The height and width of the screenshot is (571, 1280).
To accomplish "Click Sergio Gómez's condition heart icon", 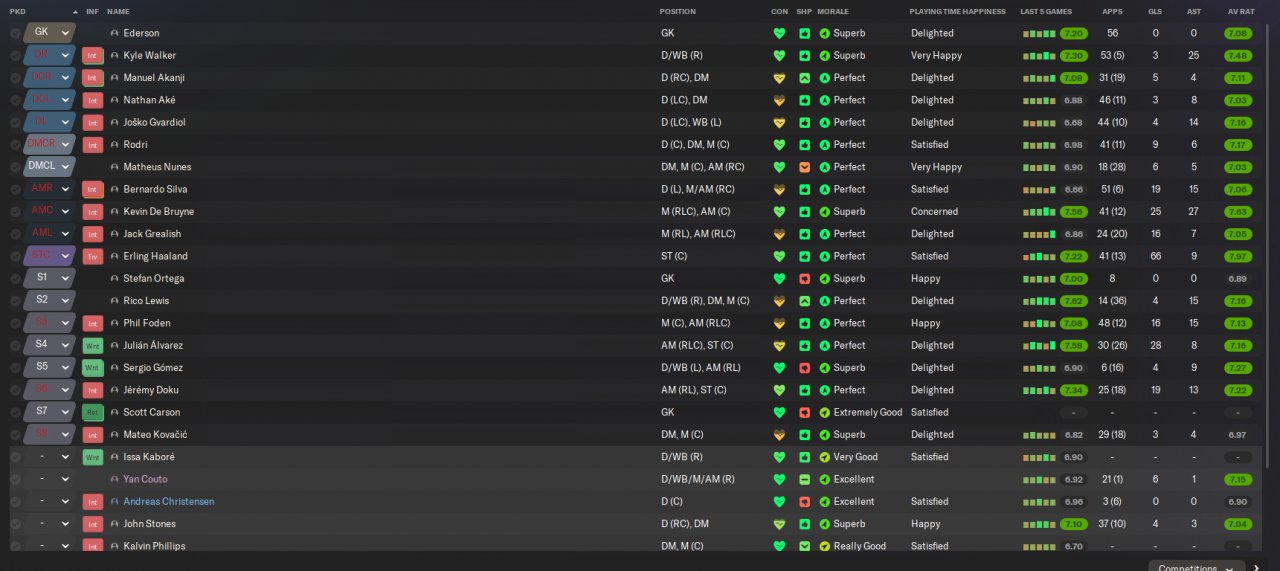I will [780, 368].
